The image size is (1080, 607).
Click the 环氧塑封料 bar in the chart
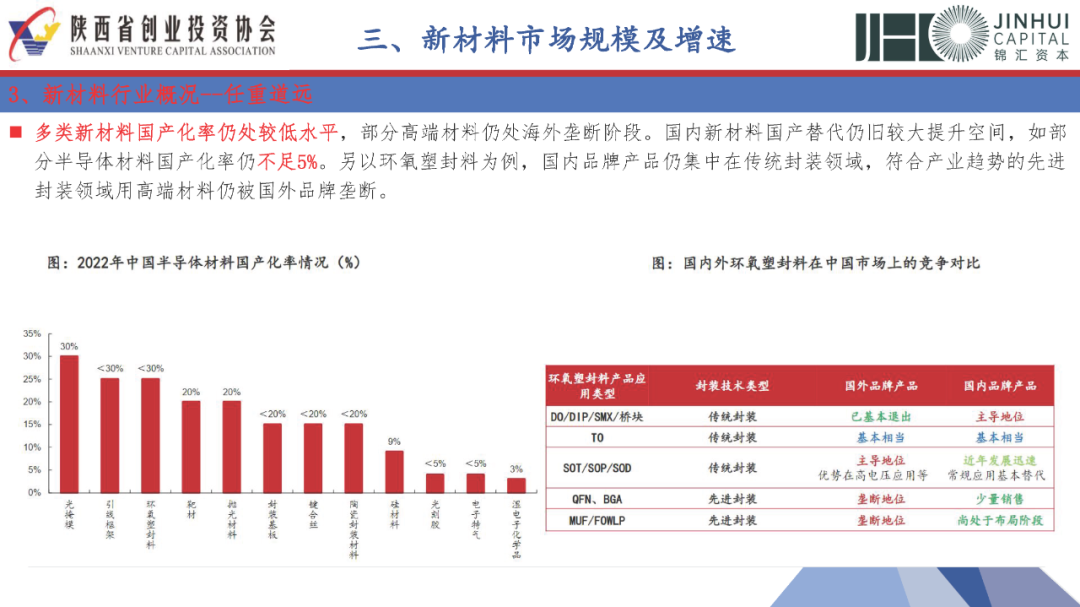tap(150, 435)
